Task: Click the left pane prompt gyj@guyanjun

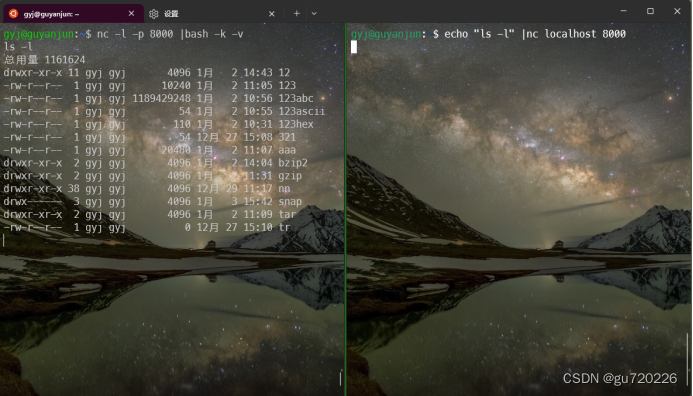Action: (38, 34)
